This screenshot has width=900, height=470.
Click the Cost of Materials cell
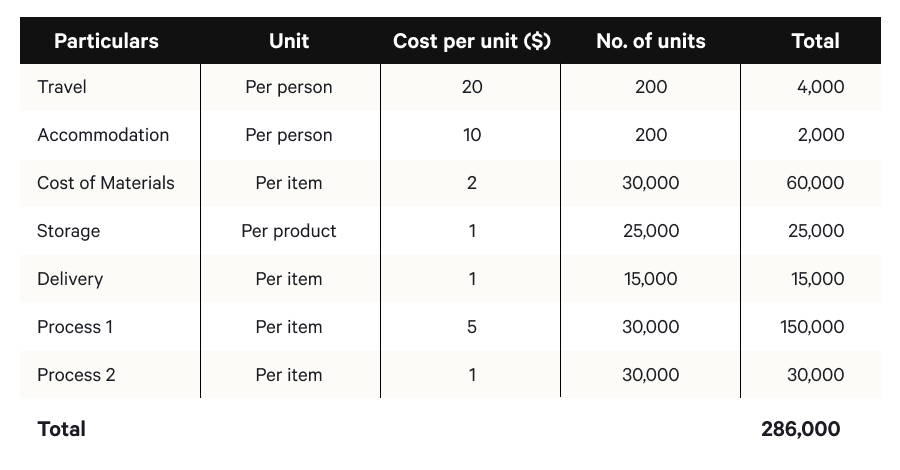tap(106, 183)
